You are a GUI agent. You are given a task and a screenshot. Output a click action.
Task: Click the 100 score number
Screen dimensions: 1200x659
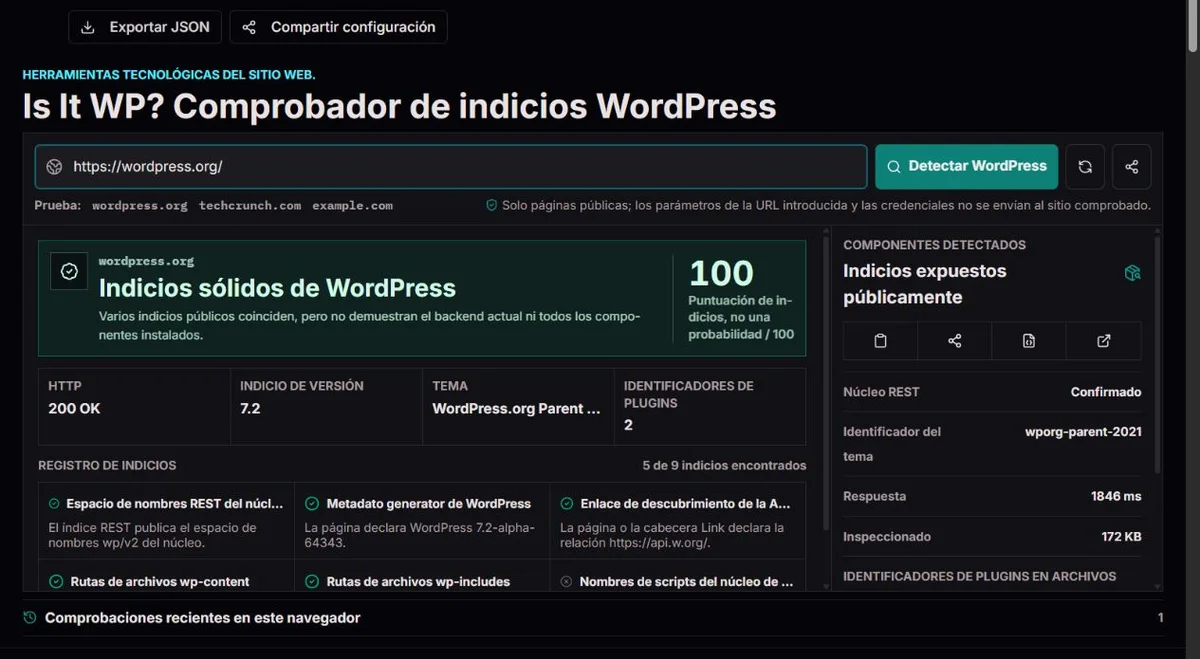click(721, 273)
